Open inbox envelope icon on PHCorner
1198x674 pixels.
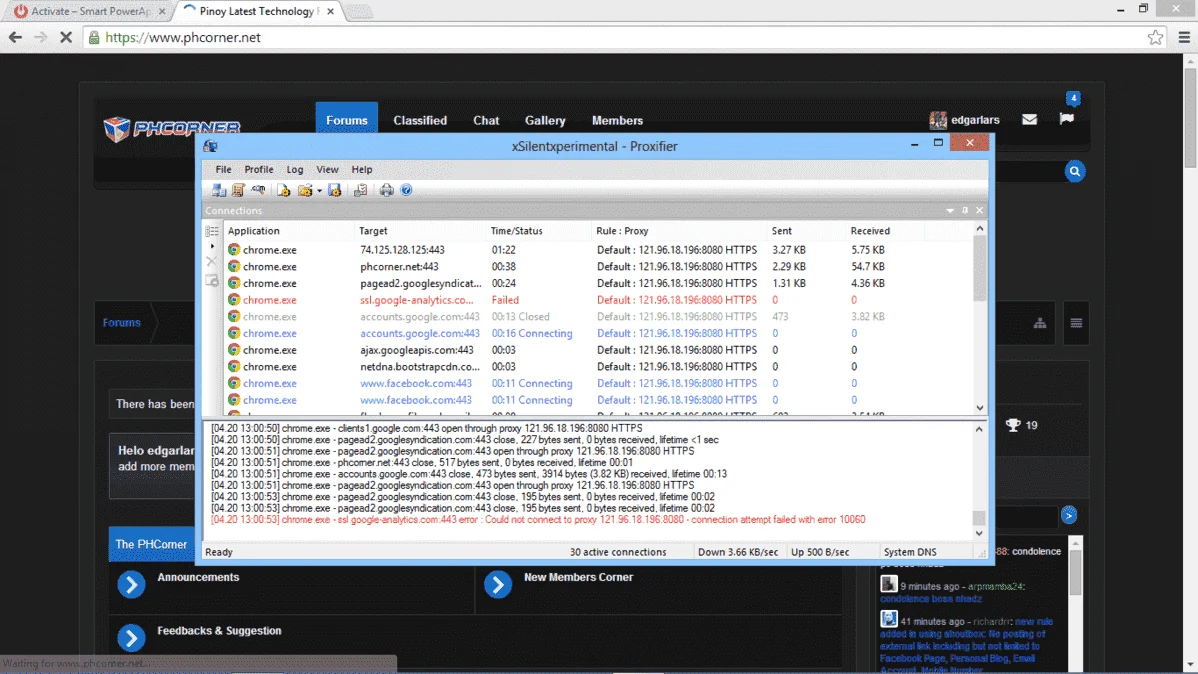[x=1029, y=119]
